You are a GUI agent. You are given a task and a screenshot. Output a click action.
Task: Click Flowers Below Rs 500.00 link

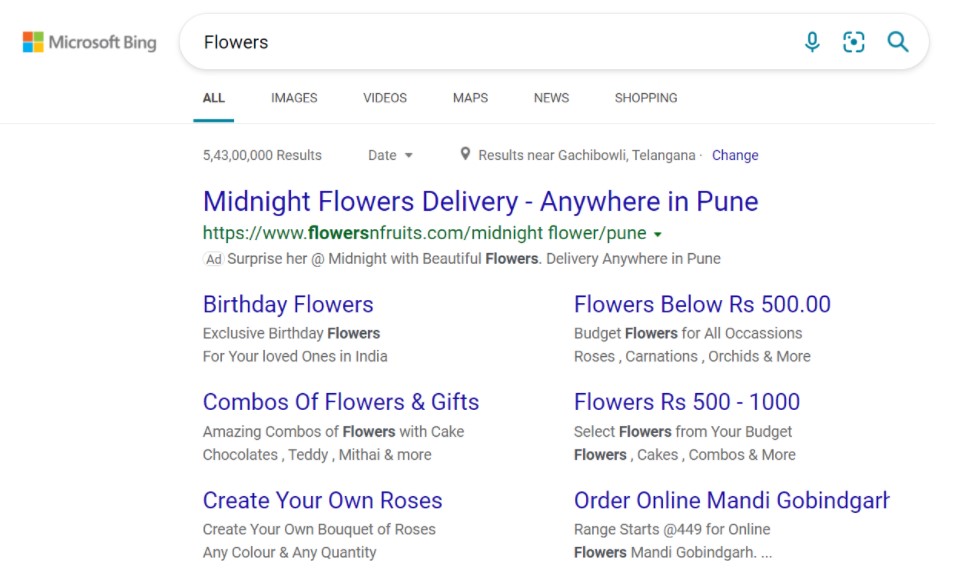click(702, 304)
